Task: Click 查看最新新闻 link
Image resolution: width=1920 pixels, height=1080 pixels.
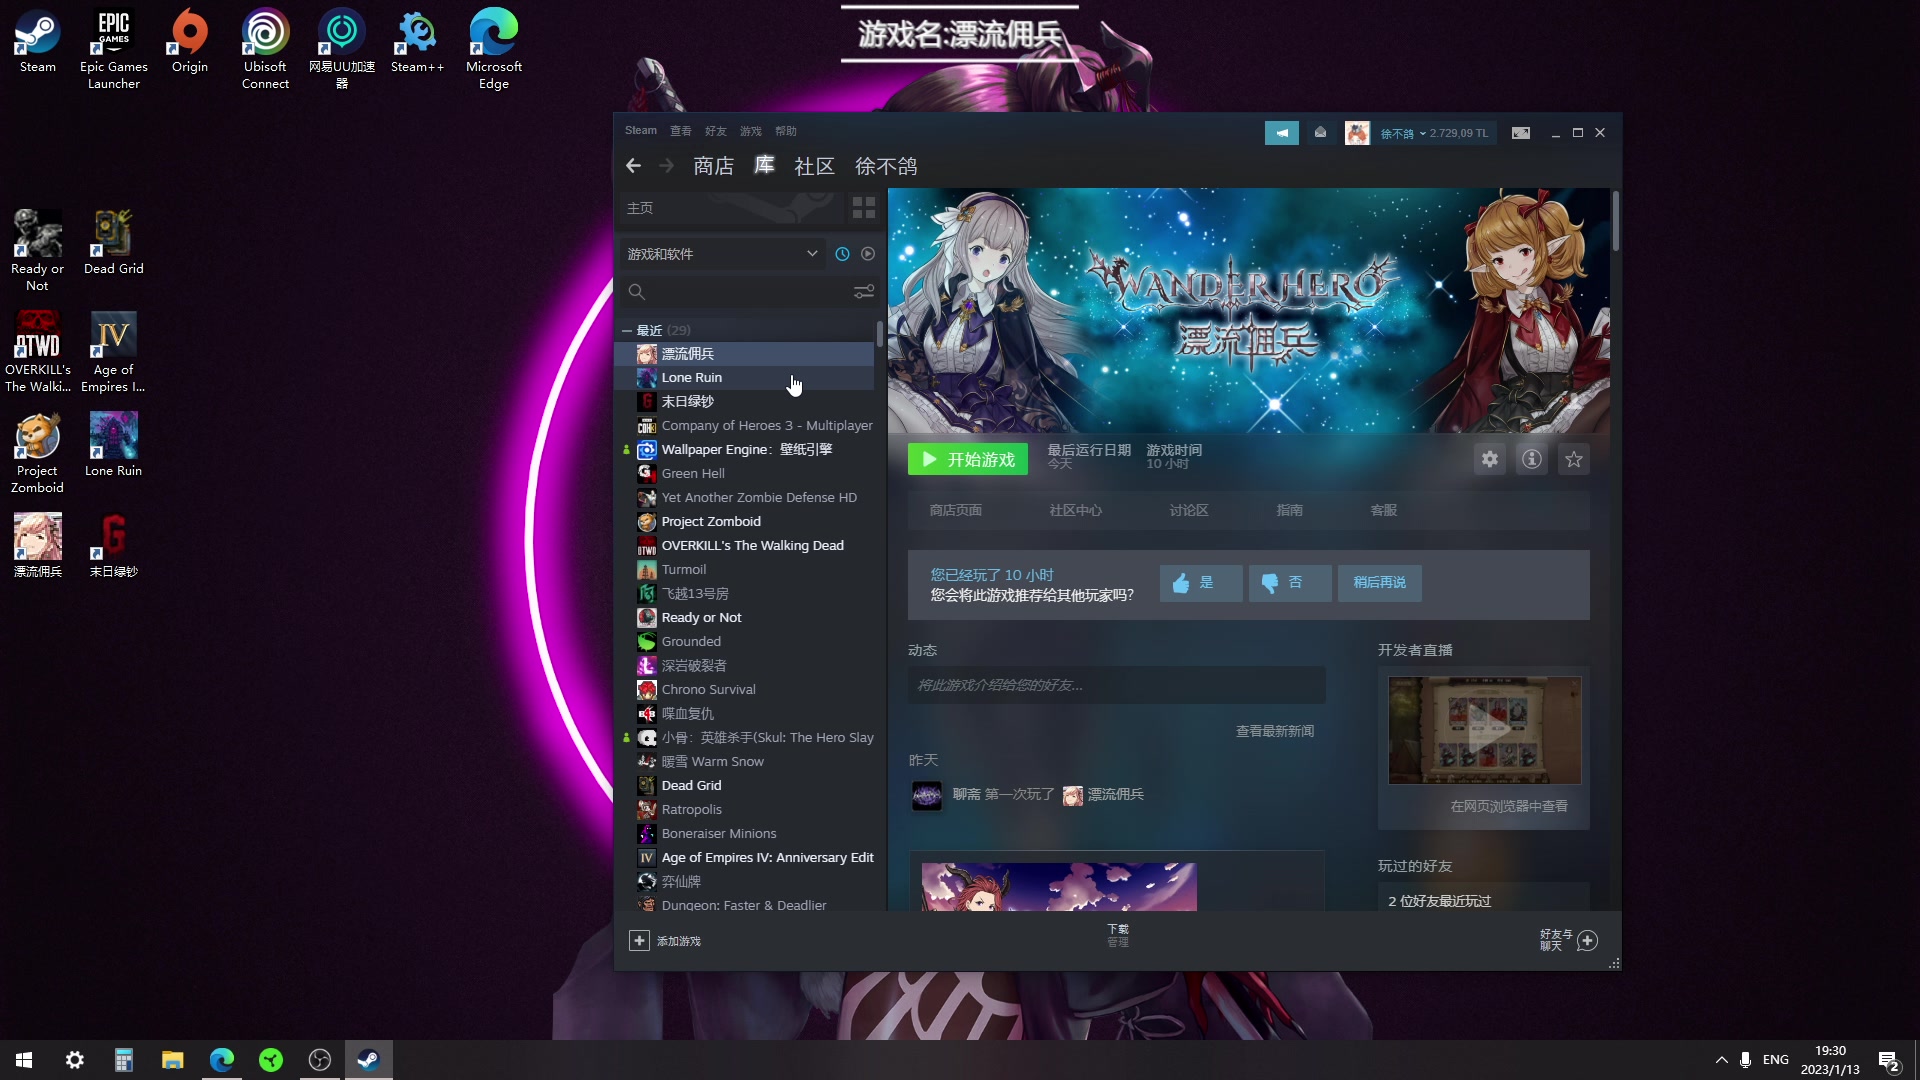Action: [1275, 732]
